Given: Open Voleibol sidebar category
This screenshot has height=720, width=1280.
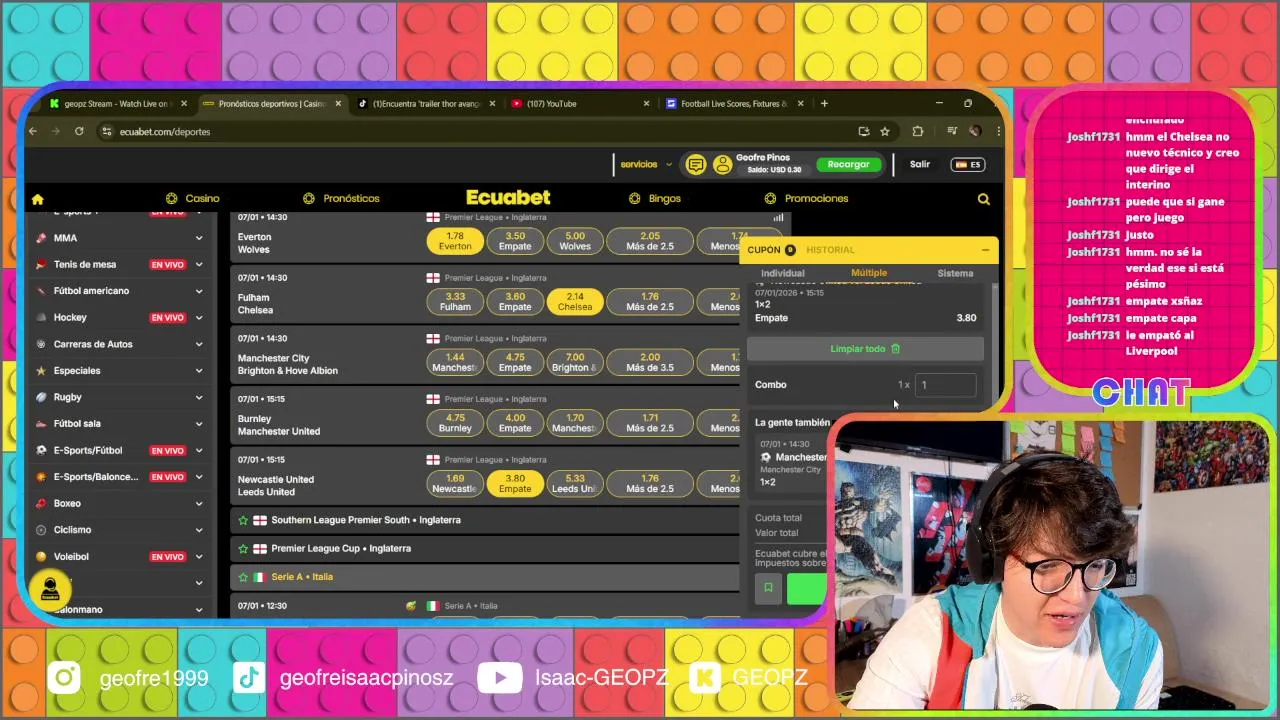Looking at the screenshot, I should [x=119, y=556].
